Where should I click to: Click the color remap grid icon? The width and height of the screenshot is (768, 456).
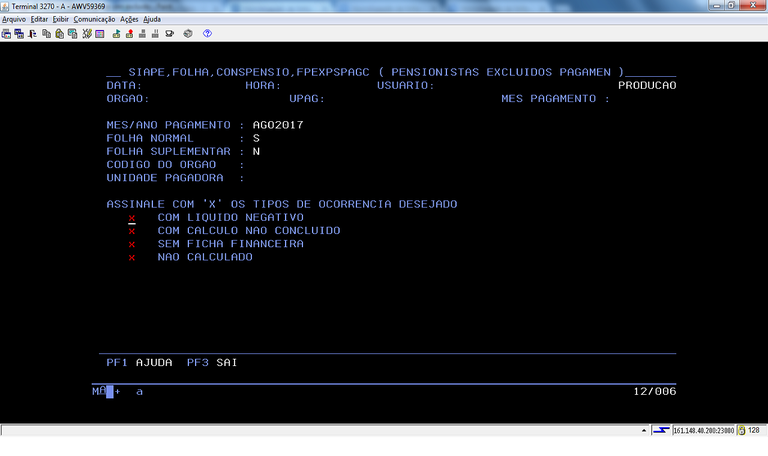[100, 34]
